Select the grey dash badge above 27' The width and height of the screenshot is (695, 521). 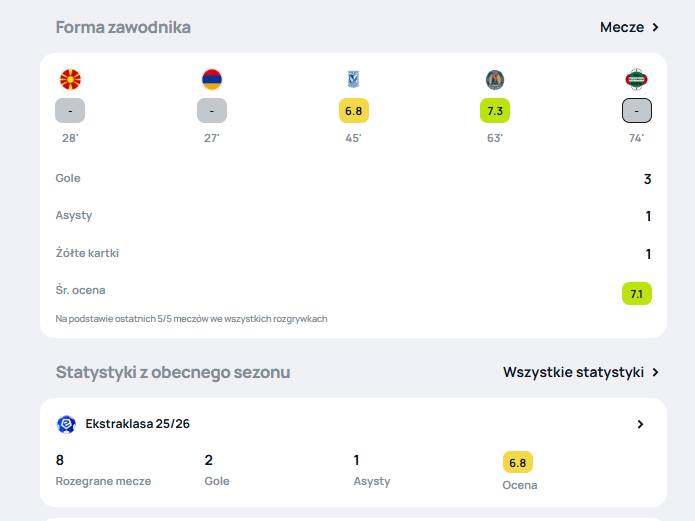point(212,110)
